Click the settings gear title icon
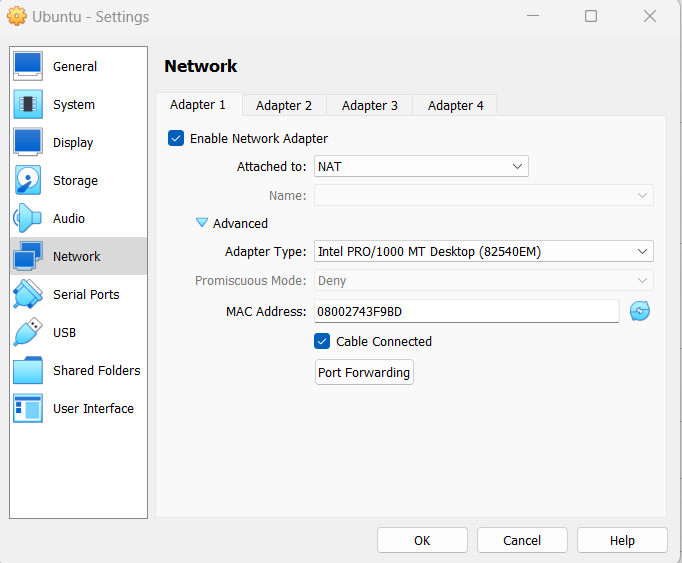 (x=17, y=17)
